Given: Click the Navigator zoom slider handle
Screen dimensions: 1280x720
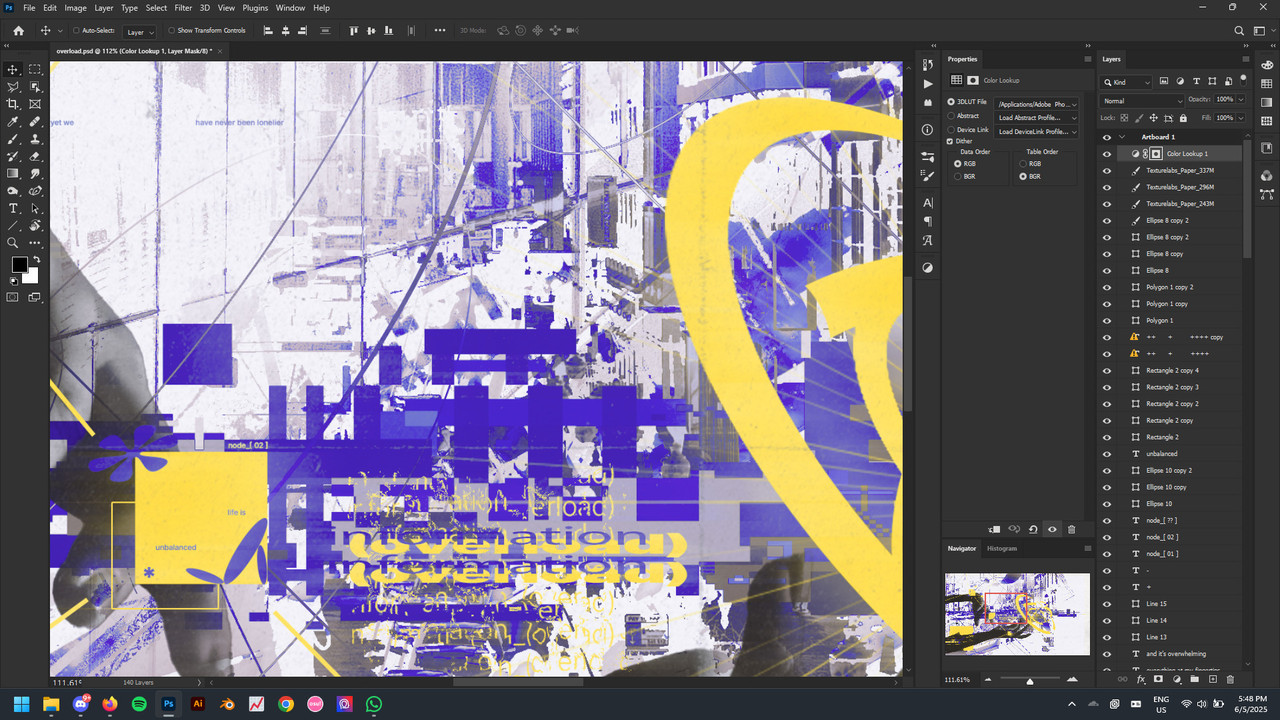Looking at the screenshot, I should click(x=1030, y=681).
